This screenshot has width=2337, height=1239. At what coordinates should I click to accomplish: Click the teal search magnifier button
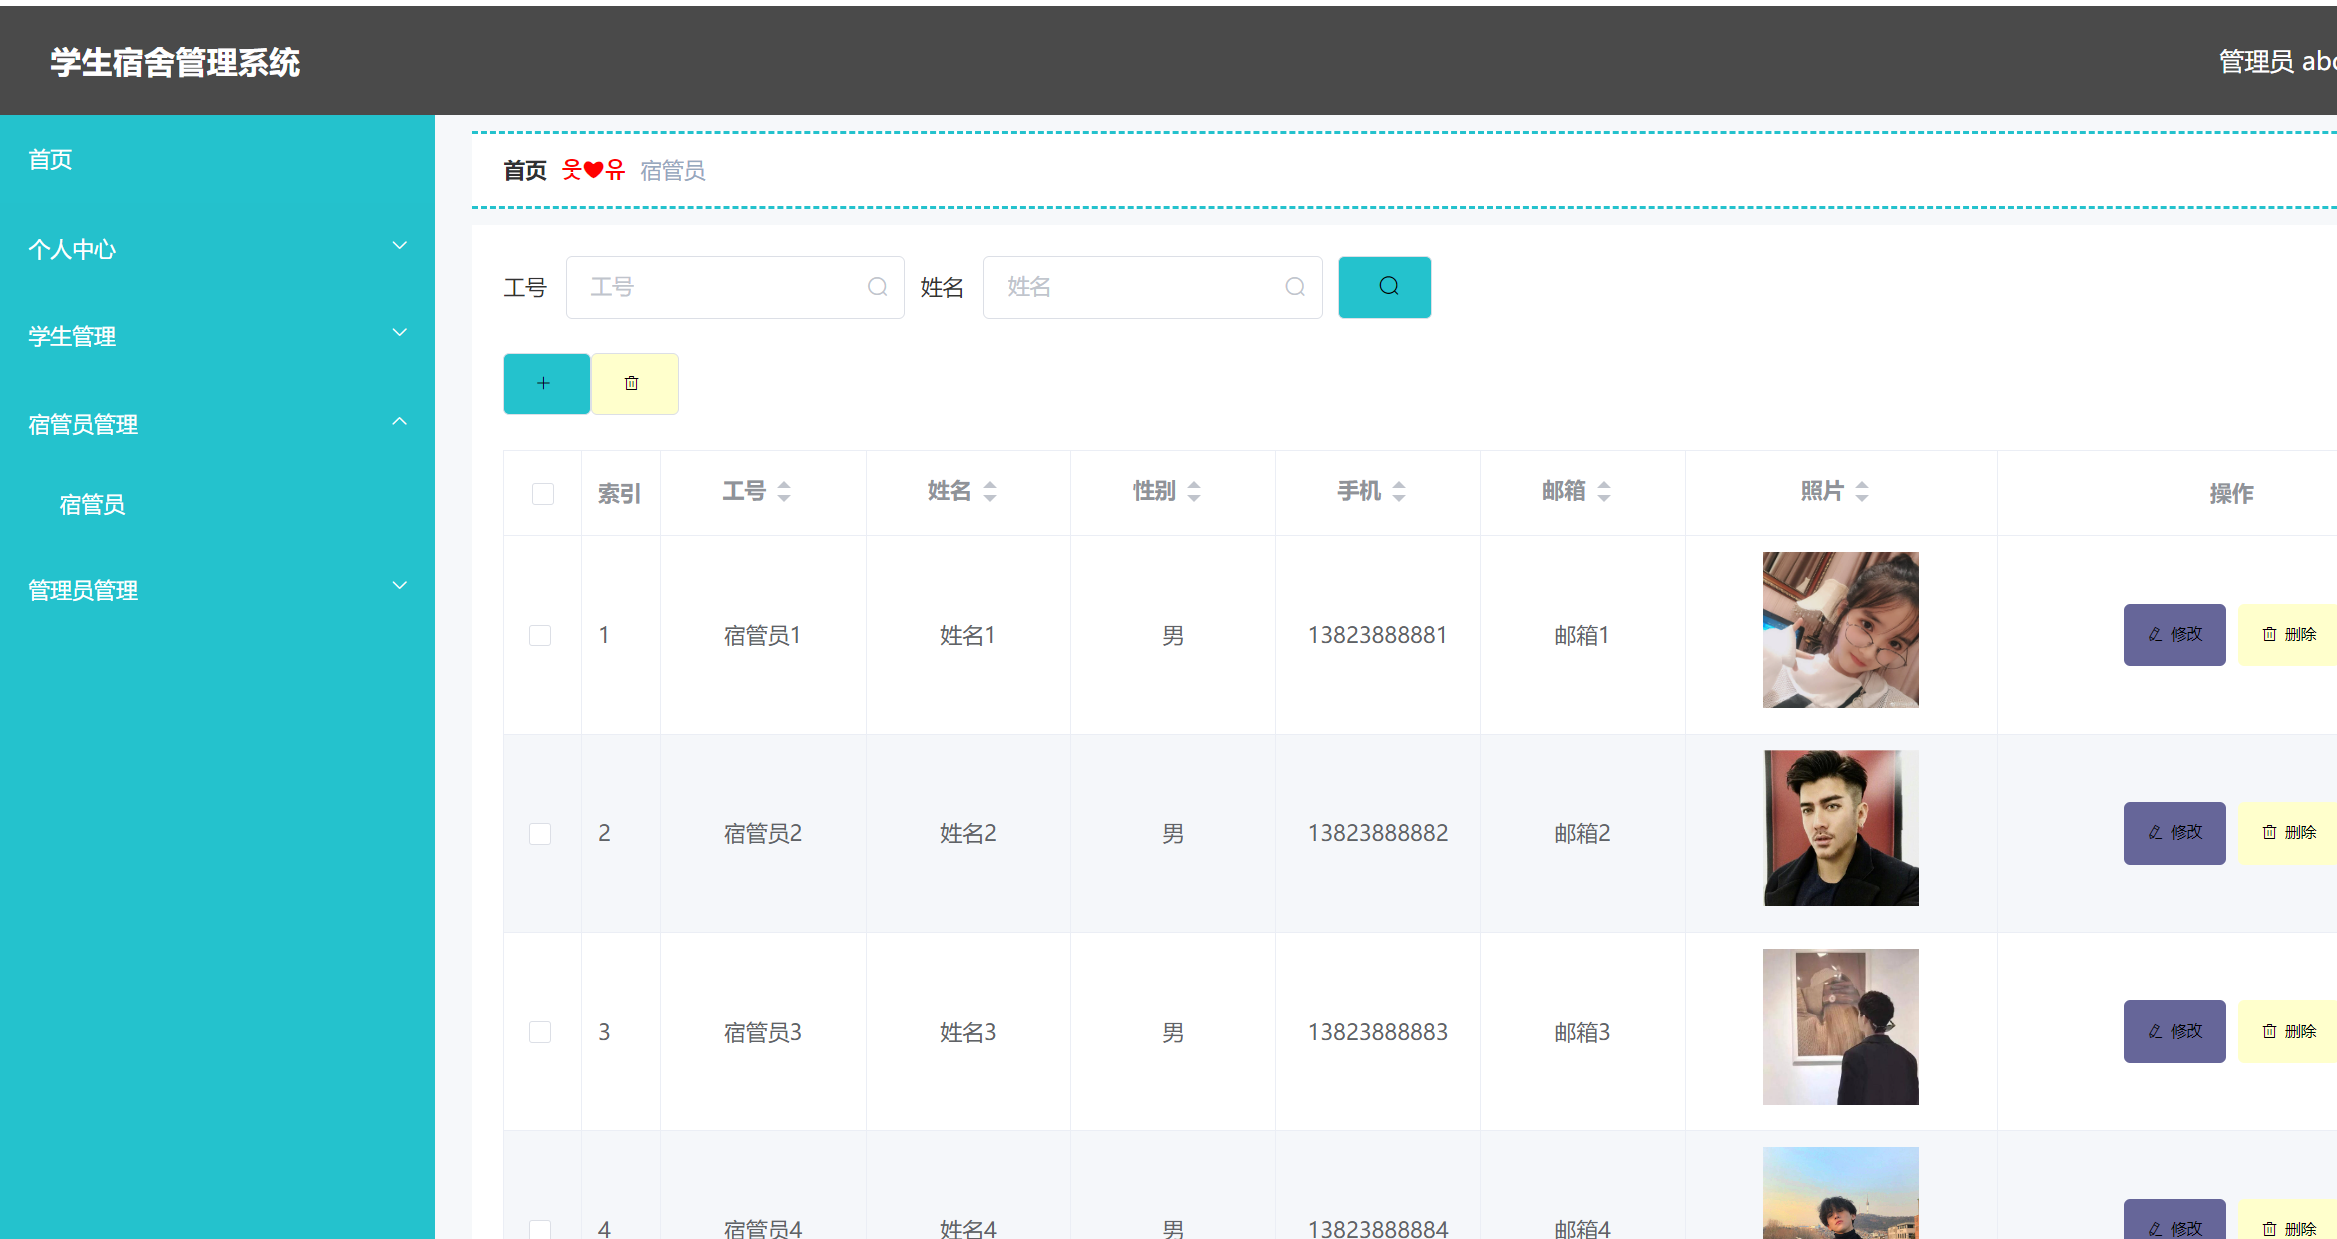tap(1384, 287)
